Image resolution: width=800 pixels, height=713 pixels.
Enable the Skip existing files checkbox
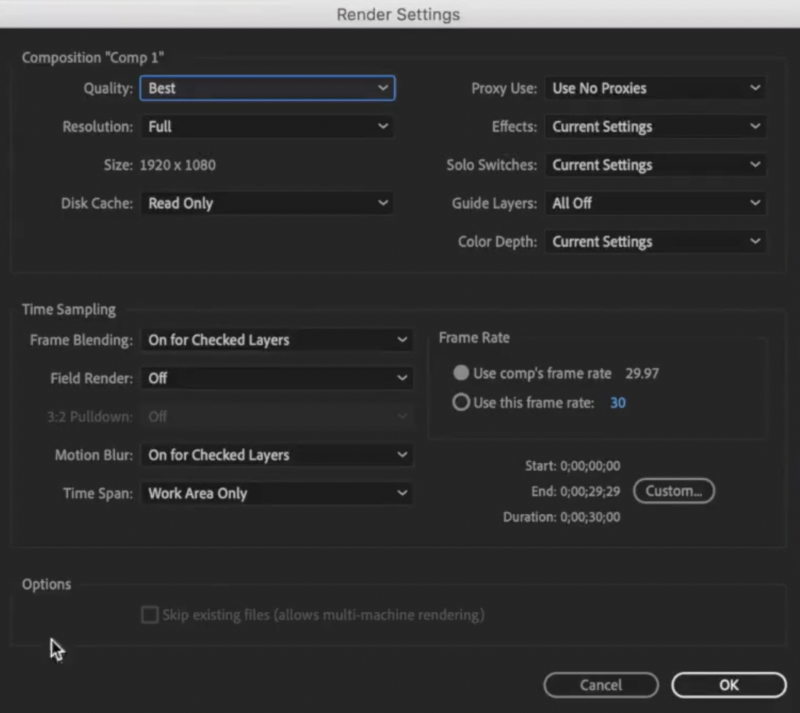[150, 615]
